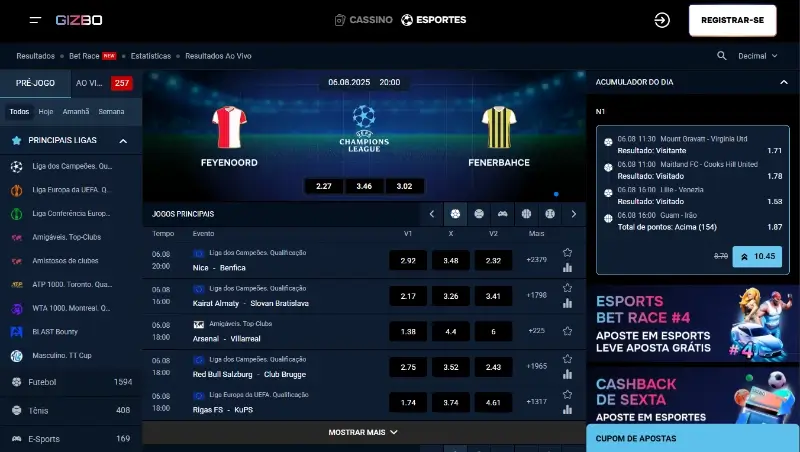
Task: Open ATP 1000 Toronto league
Action: tap(71, 285)
